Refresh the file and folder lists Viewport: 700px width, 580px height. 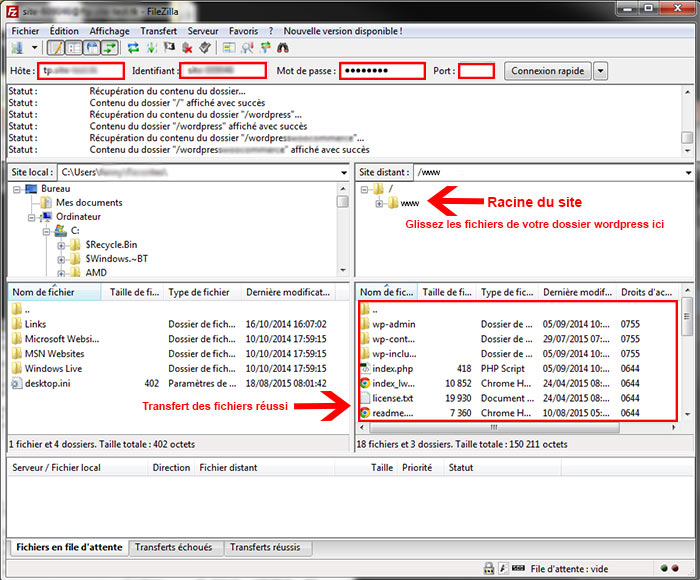pyautogui.click(x=133, y=47)
